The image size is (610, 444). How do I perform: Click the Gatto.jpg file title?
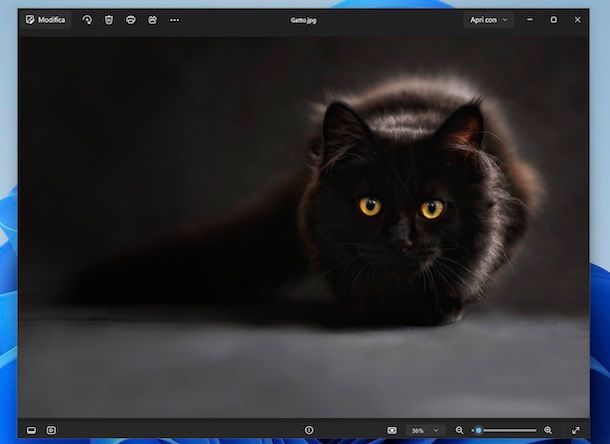click(303, 20)
